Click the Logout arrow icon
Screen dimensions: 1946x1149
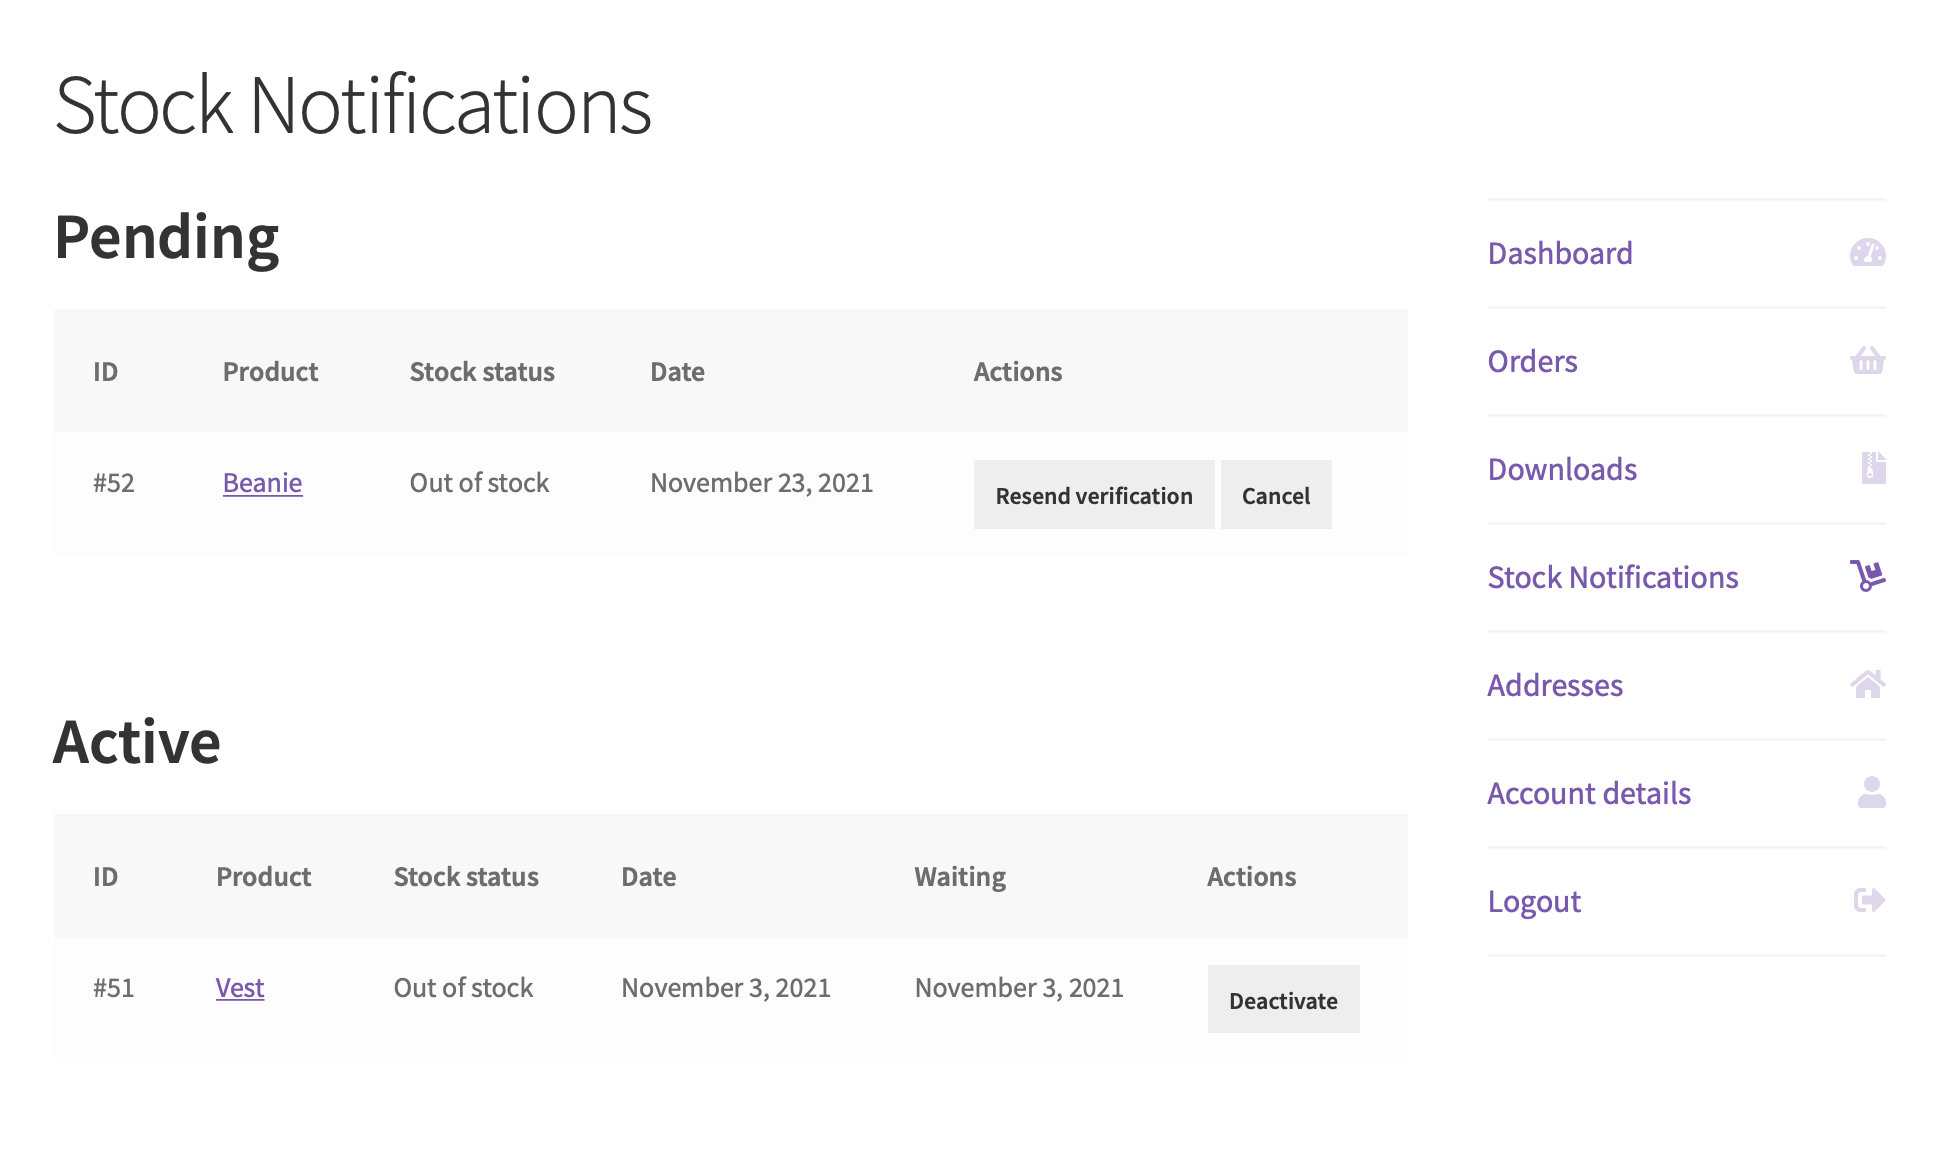[1868, 900]
